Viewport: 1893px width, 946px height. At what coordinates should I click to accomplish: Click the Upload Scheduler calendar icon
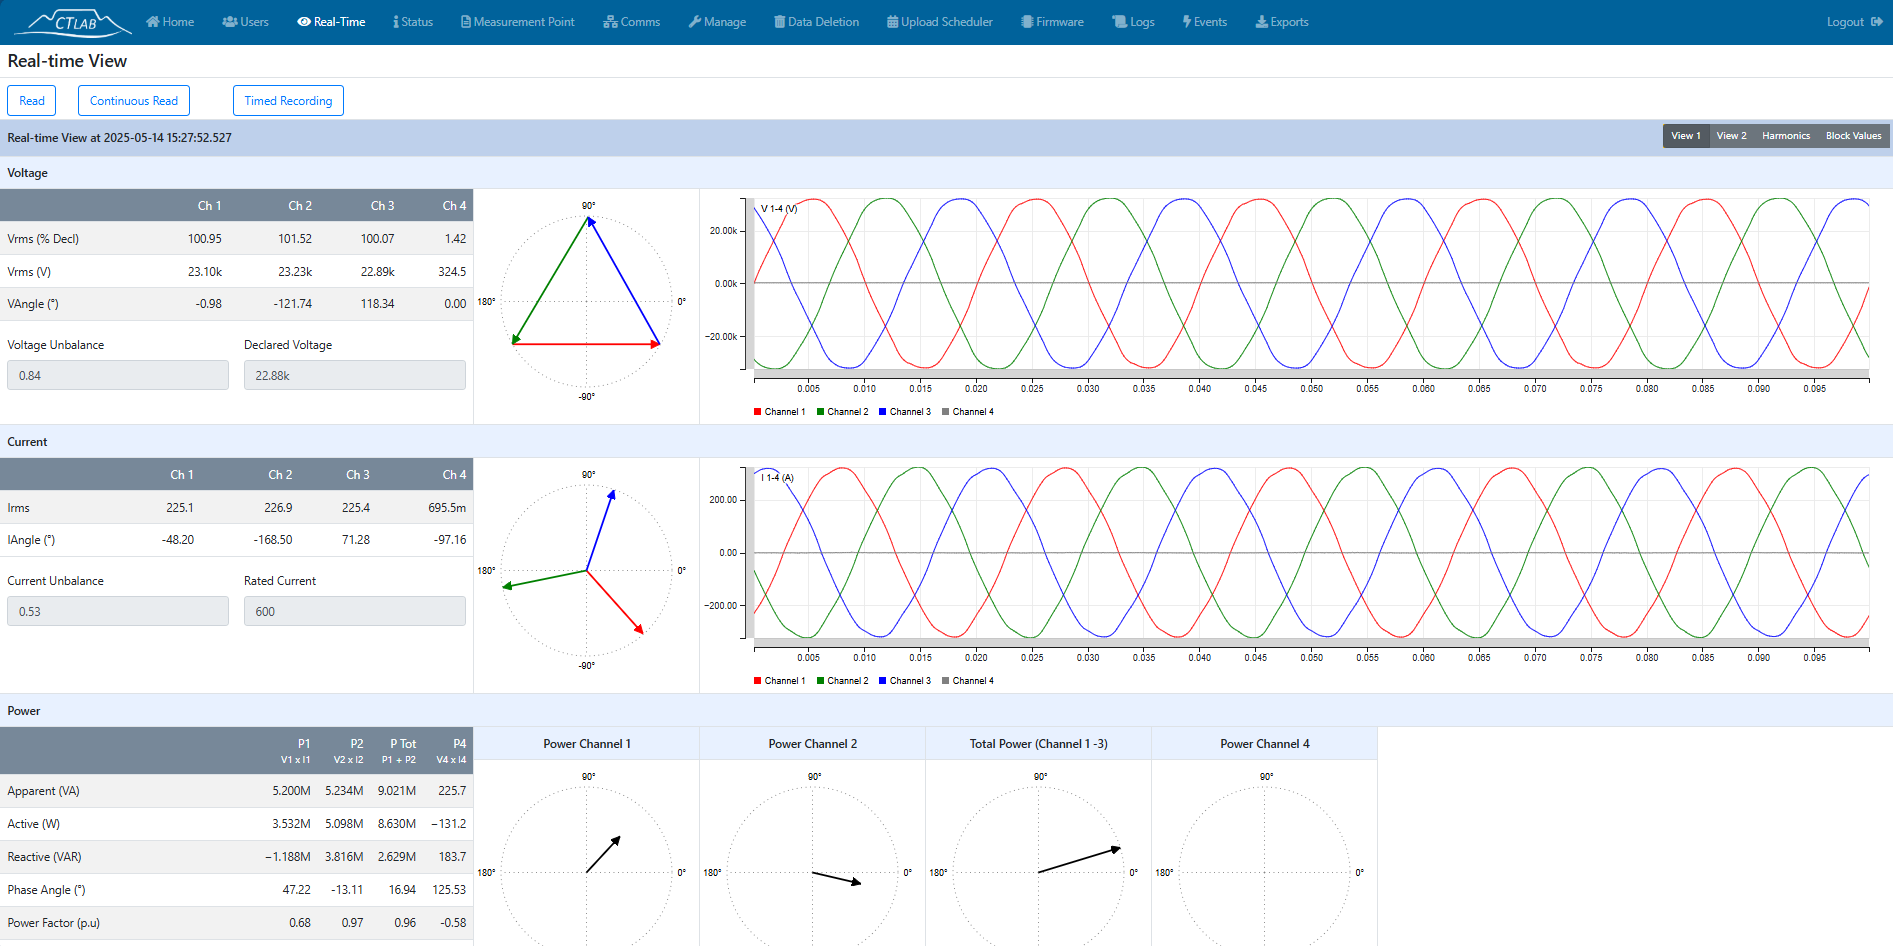tap(893, 22)
